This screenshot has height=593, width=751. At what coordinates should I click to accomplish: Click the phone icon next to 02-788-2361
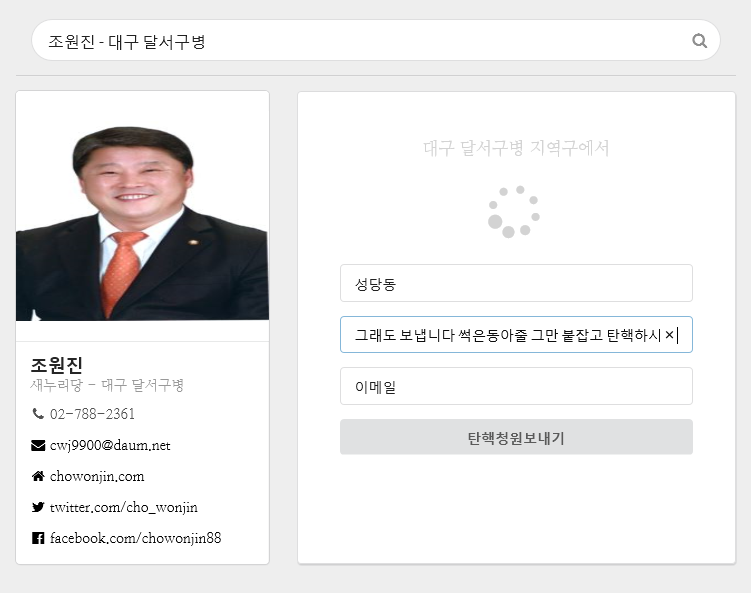[38, 413]
